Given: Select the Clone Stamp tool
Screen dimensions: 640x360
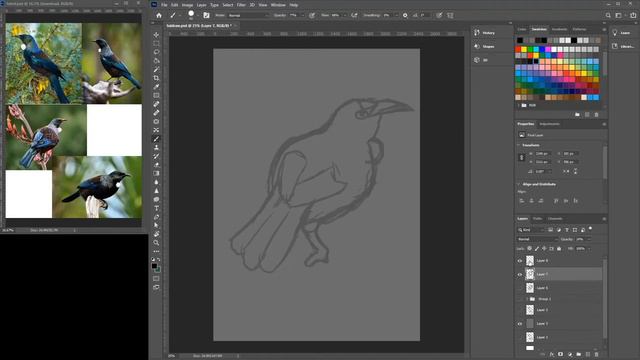Looking at the screenshot, I should click(156, 147).
